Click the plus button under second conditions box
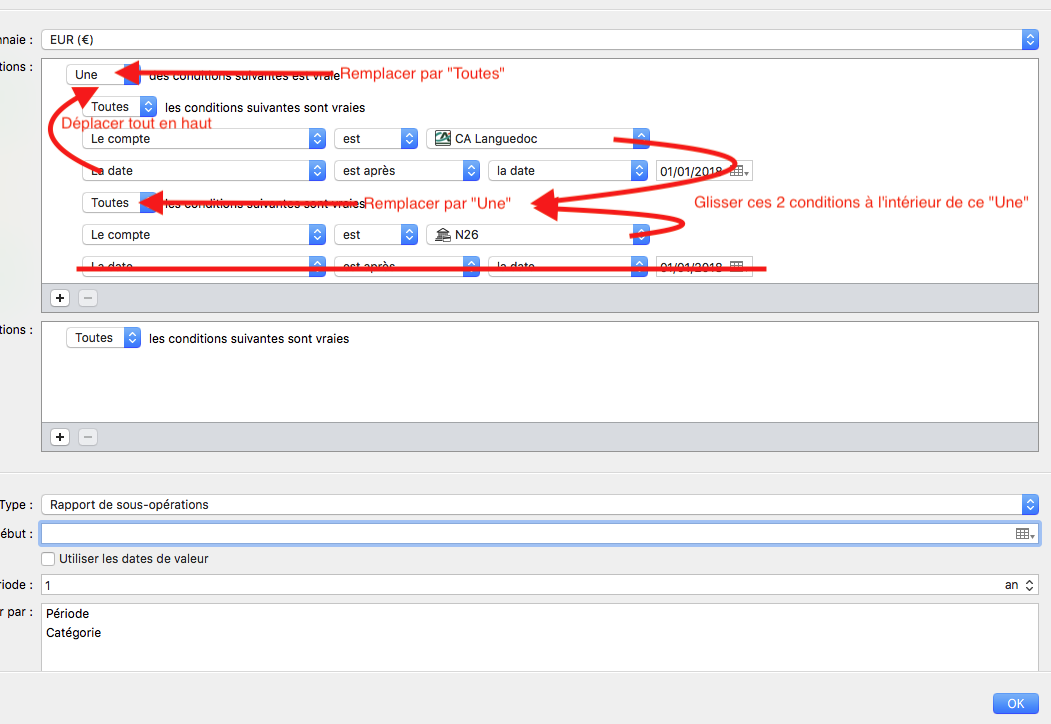The image size is (1051, 724). coord(60,437)
